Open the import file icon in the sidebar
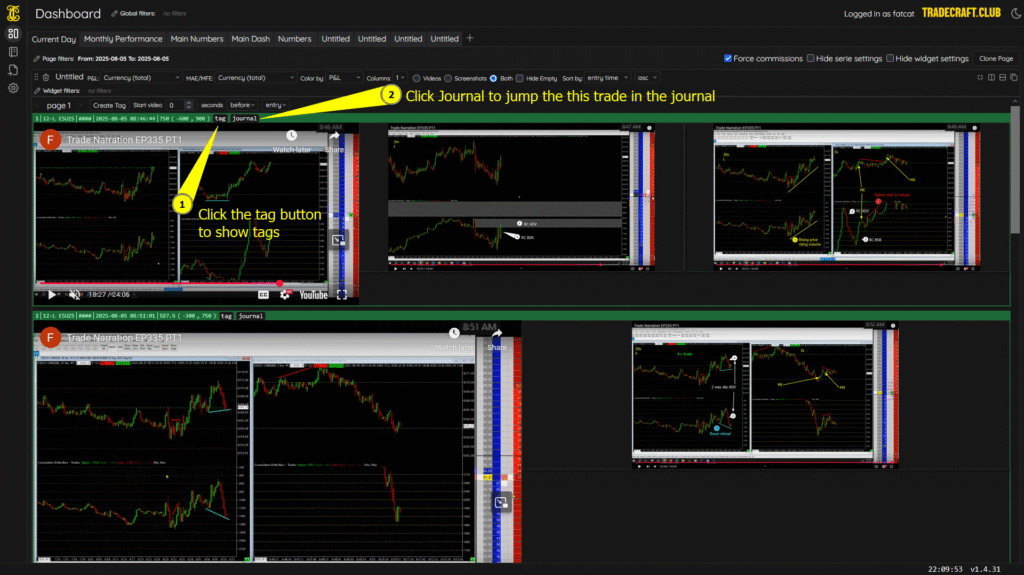1024x575 pixels. tap(13, 70)
